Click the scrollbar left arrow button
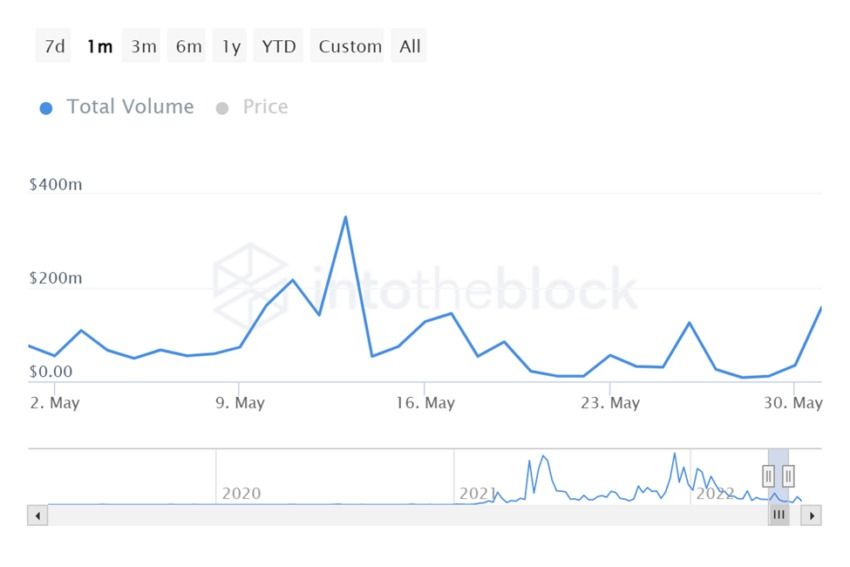Screen dimensions: 850x567 (x=38, y=516)
